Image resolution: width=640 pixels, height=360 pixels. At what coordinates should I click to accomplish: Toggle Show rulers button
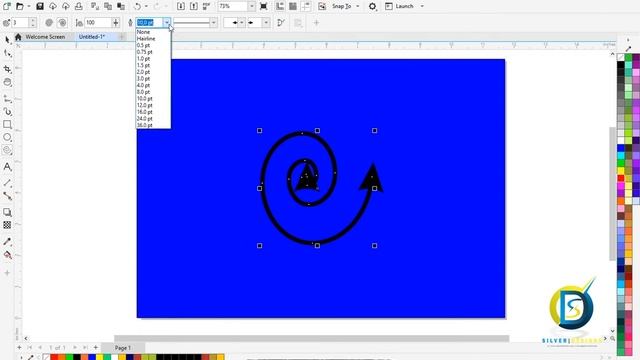[x=280, y=6]
